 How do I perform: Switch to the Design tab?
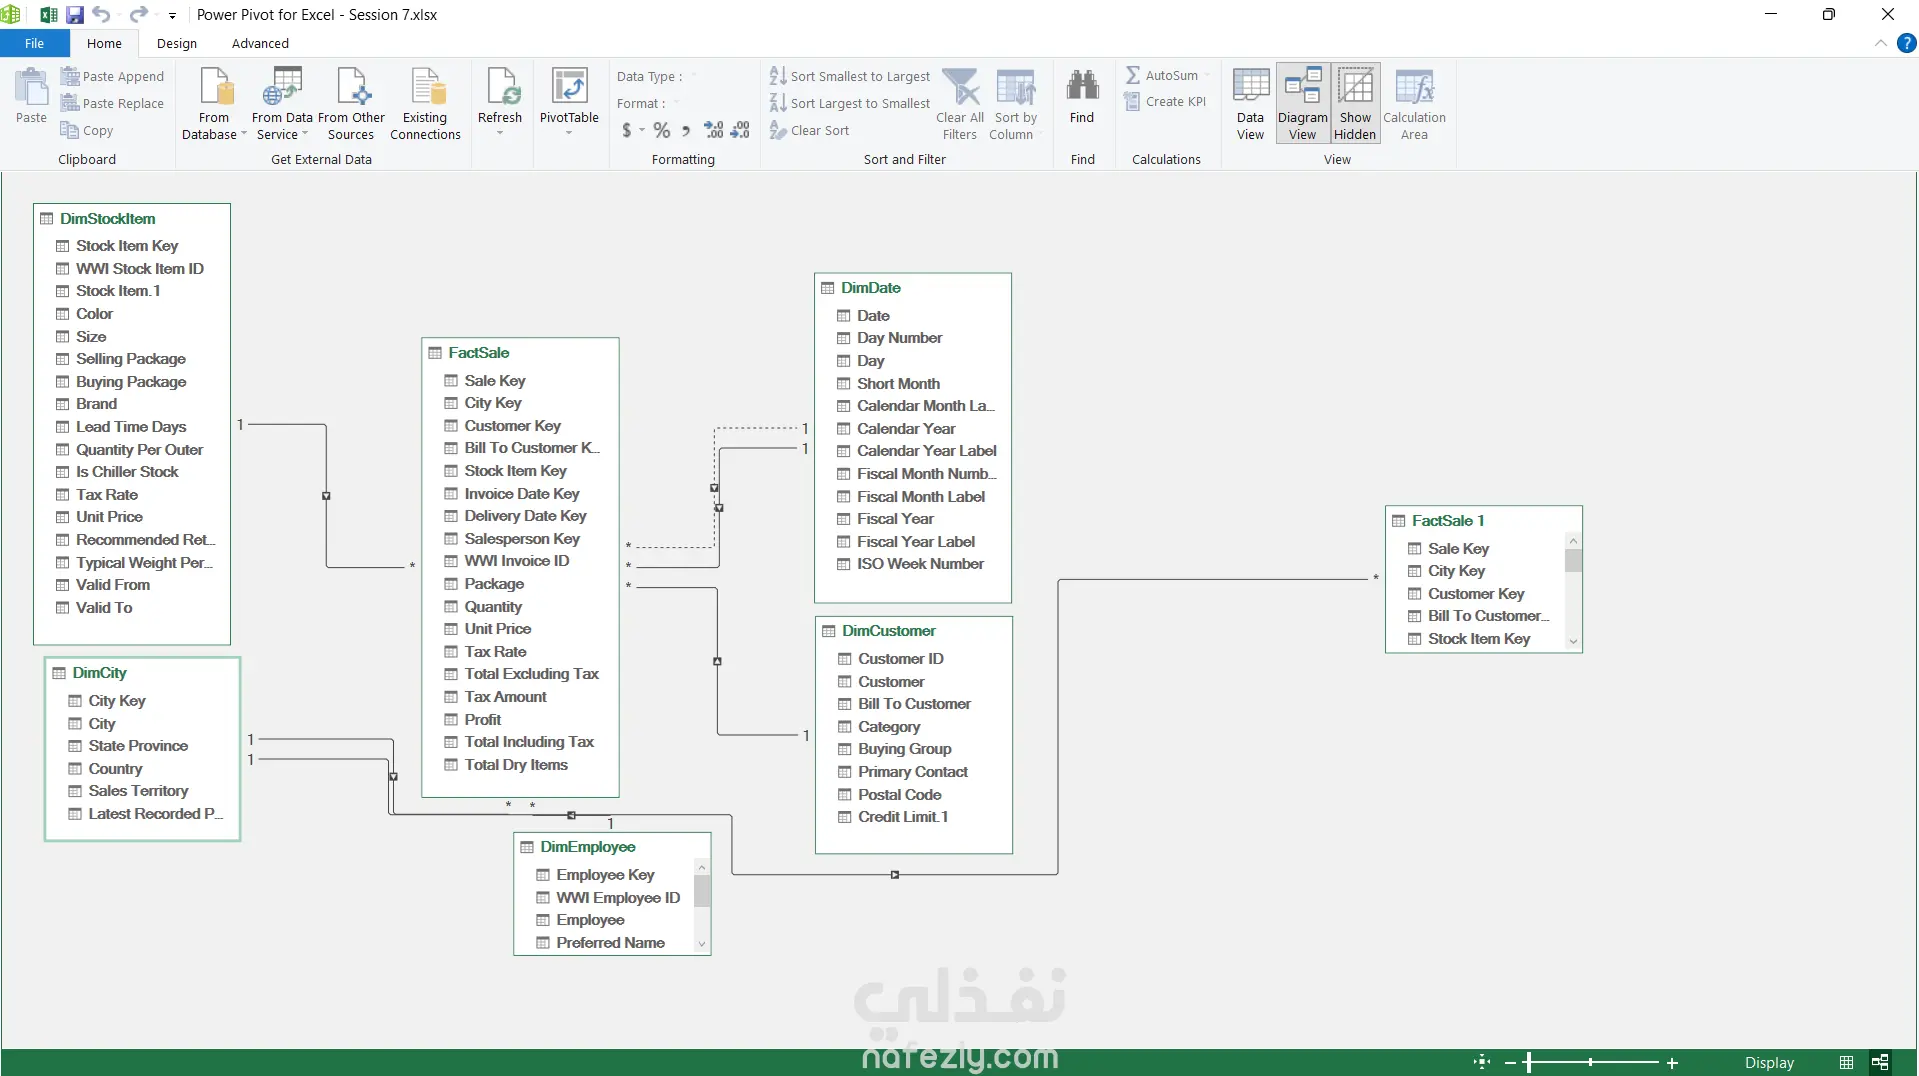click(x=177, y=43)
